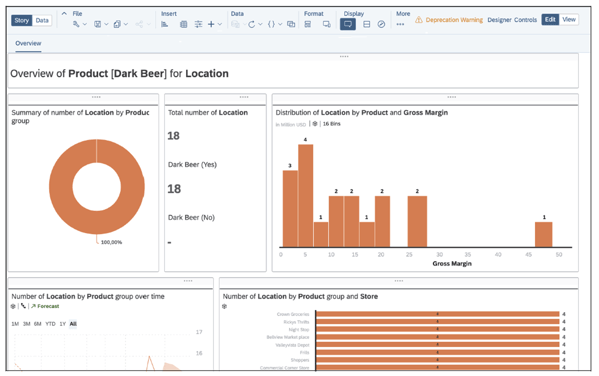Viewport: 599px width, 376px height.
Task: Insert an input control
Action: (x=198, y=24)
